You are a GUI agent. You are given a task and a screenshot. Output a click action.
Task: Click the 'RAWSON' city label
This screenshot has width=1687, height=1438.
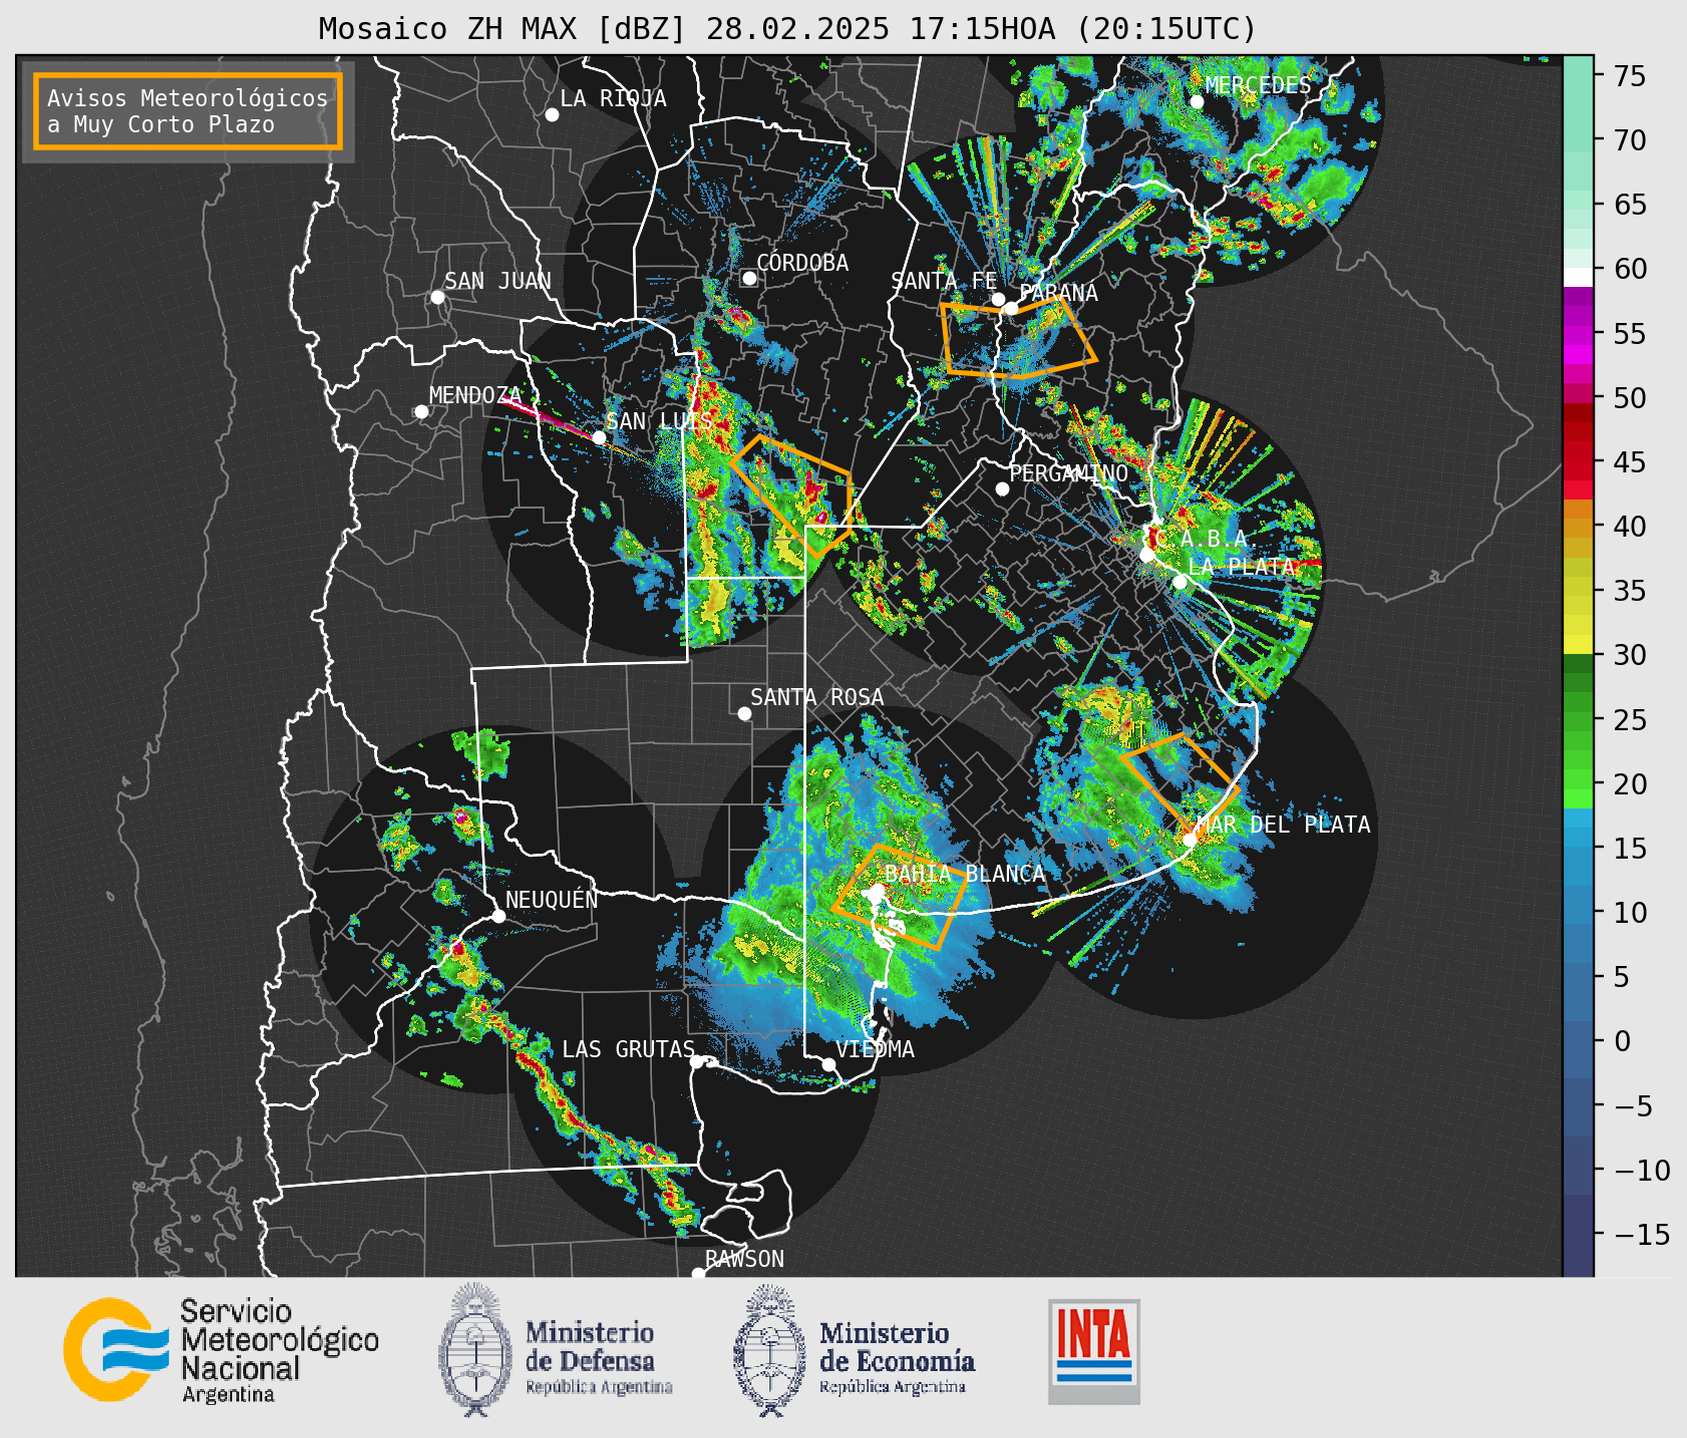click(x=745, y=1259)
